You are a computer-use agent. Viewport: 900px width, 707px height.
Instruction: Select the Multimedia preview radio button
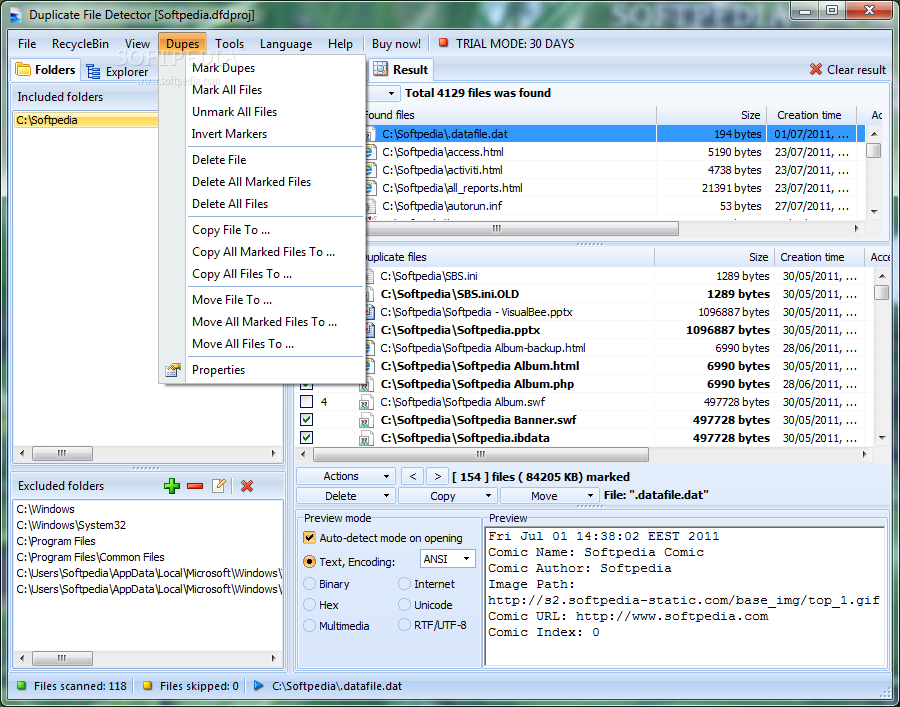(309, 625)
